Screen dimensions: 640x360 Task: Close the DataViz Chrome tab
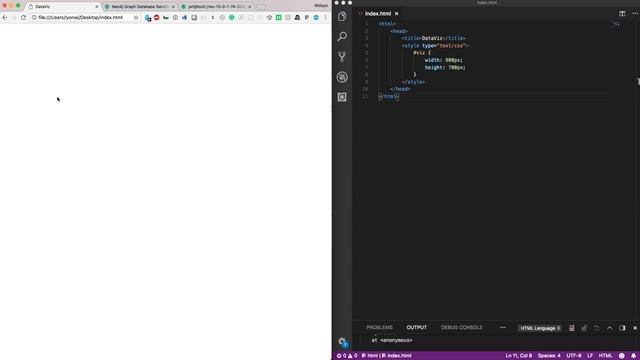pos(97,7)
